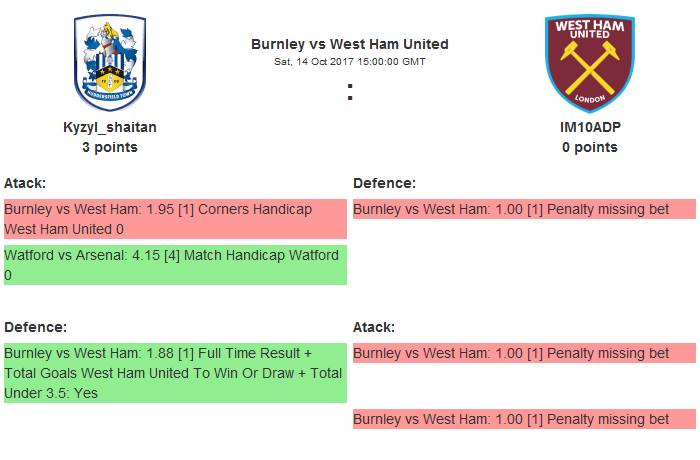Click the Huddersfield Town crest logo
700x460 pixels.
[110, 62]
